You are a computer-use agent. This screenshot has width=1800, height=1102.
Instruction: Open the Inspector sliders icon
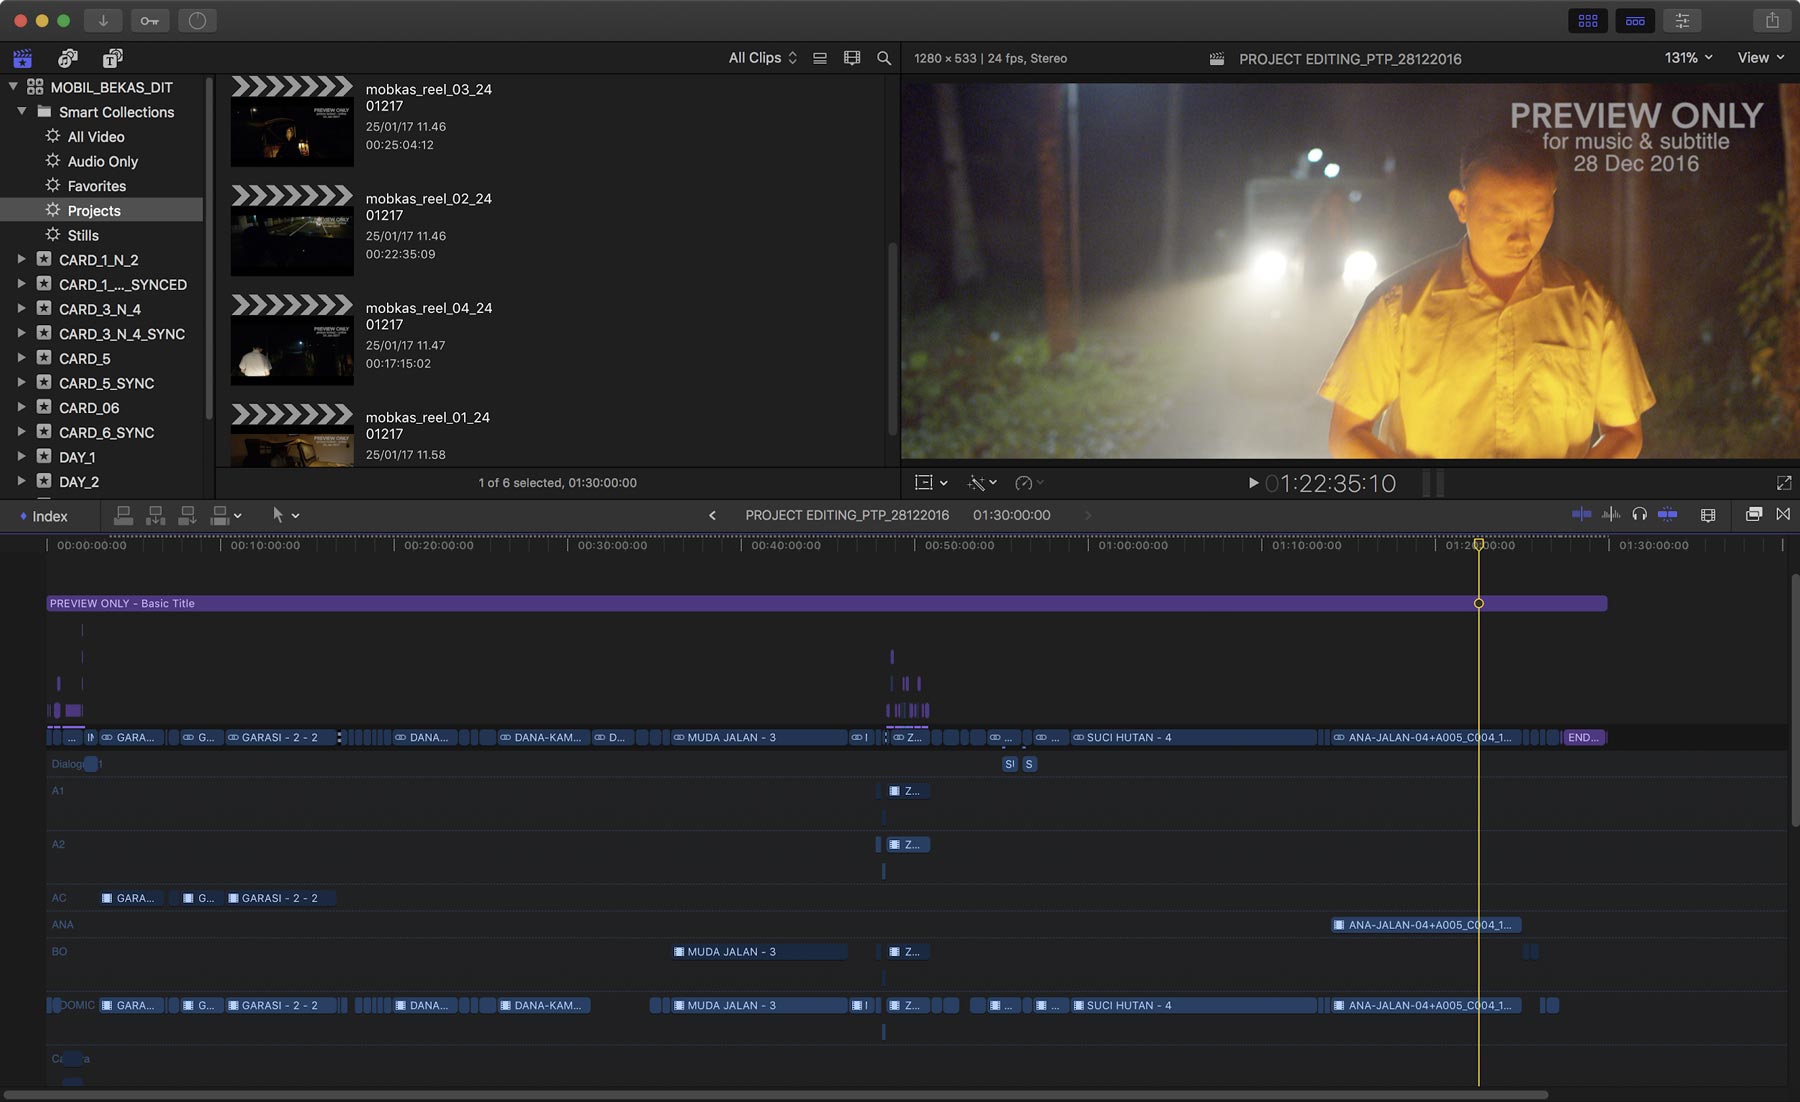coord(1682,20)
